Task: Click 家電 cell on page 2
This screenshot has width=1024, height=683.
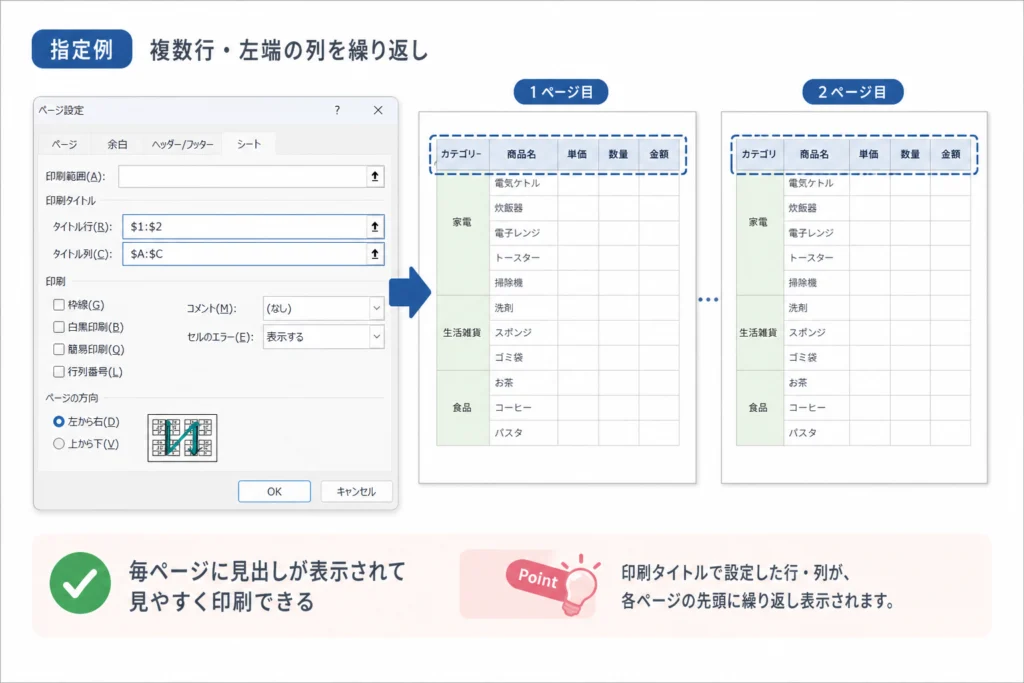Action: (x=758, y=222)
